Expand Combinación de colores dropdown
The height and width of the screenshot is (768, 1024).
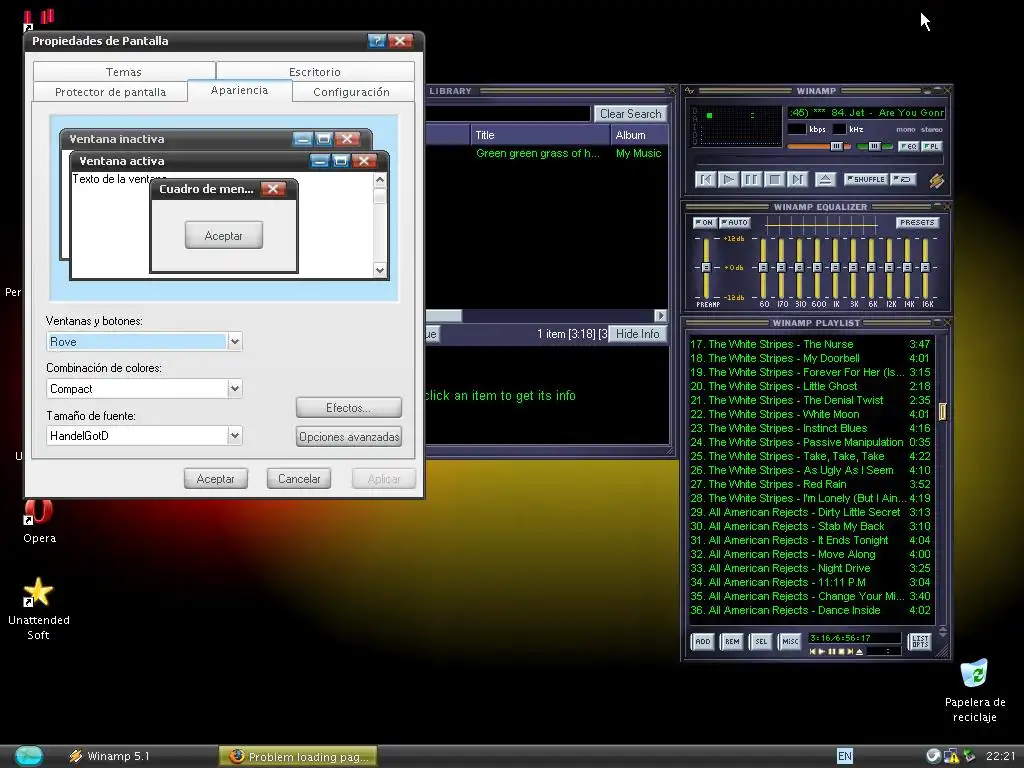(x=234, y=389)
